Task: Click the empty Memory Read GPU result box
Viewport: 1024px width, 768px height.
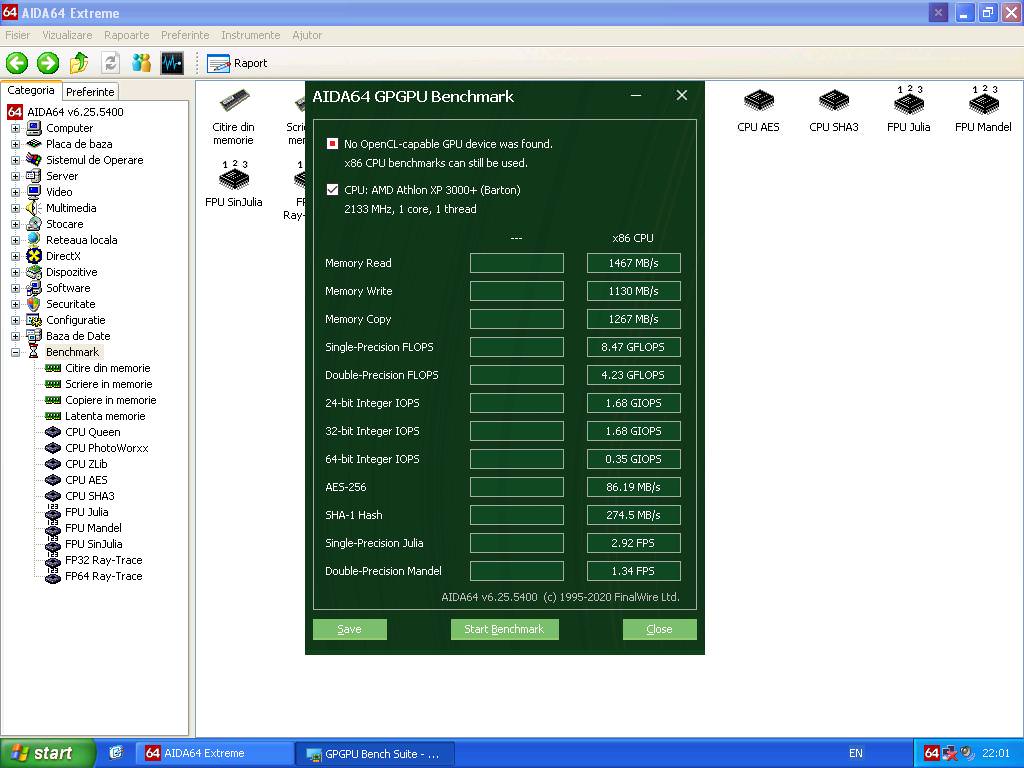Action: [x=517, y=263]
